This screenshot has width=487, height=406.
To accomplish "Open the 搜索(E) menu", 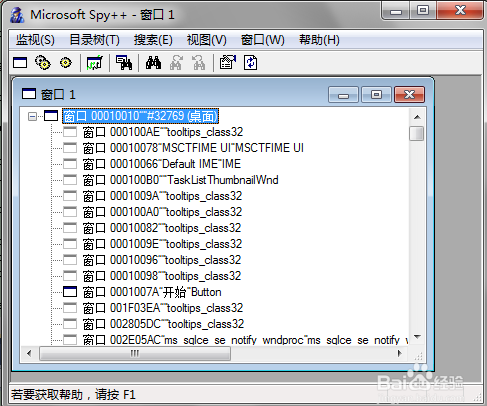I will [153, 40].
